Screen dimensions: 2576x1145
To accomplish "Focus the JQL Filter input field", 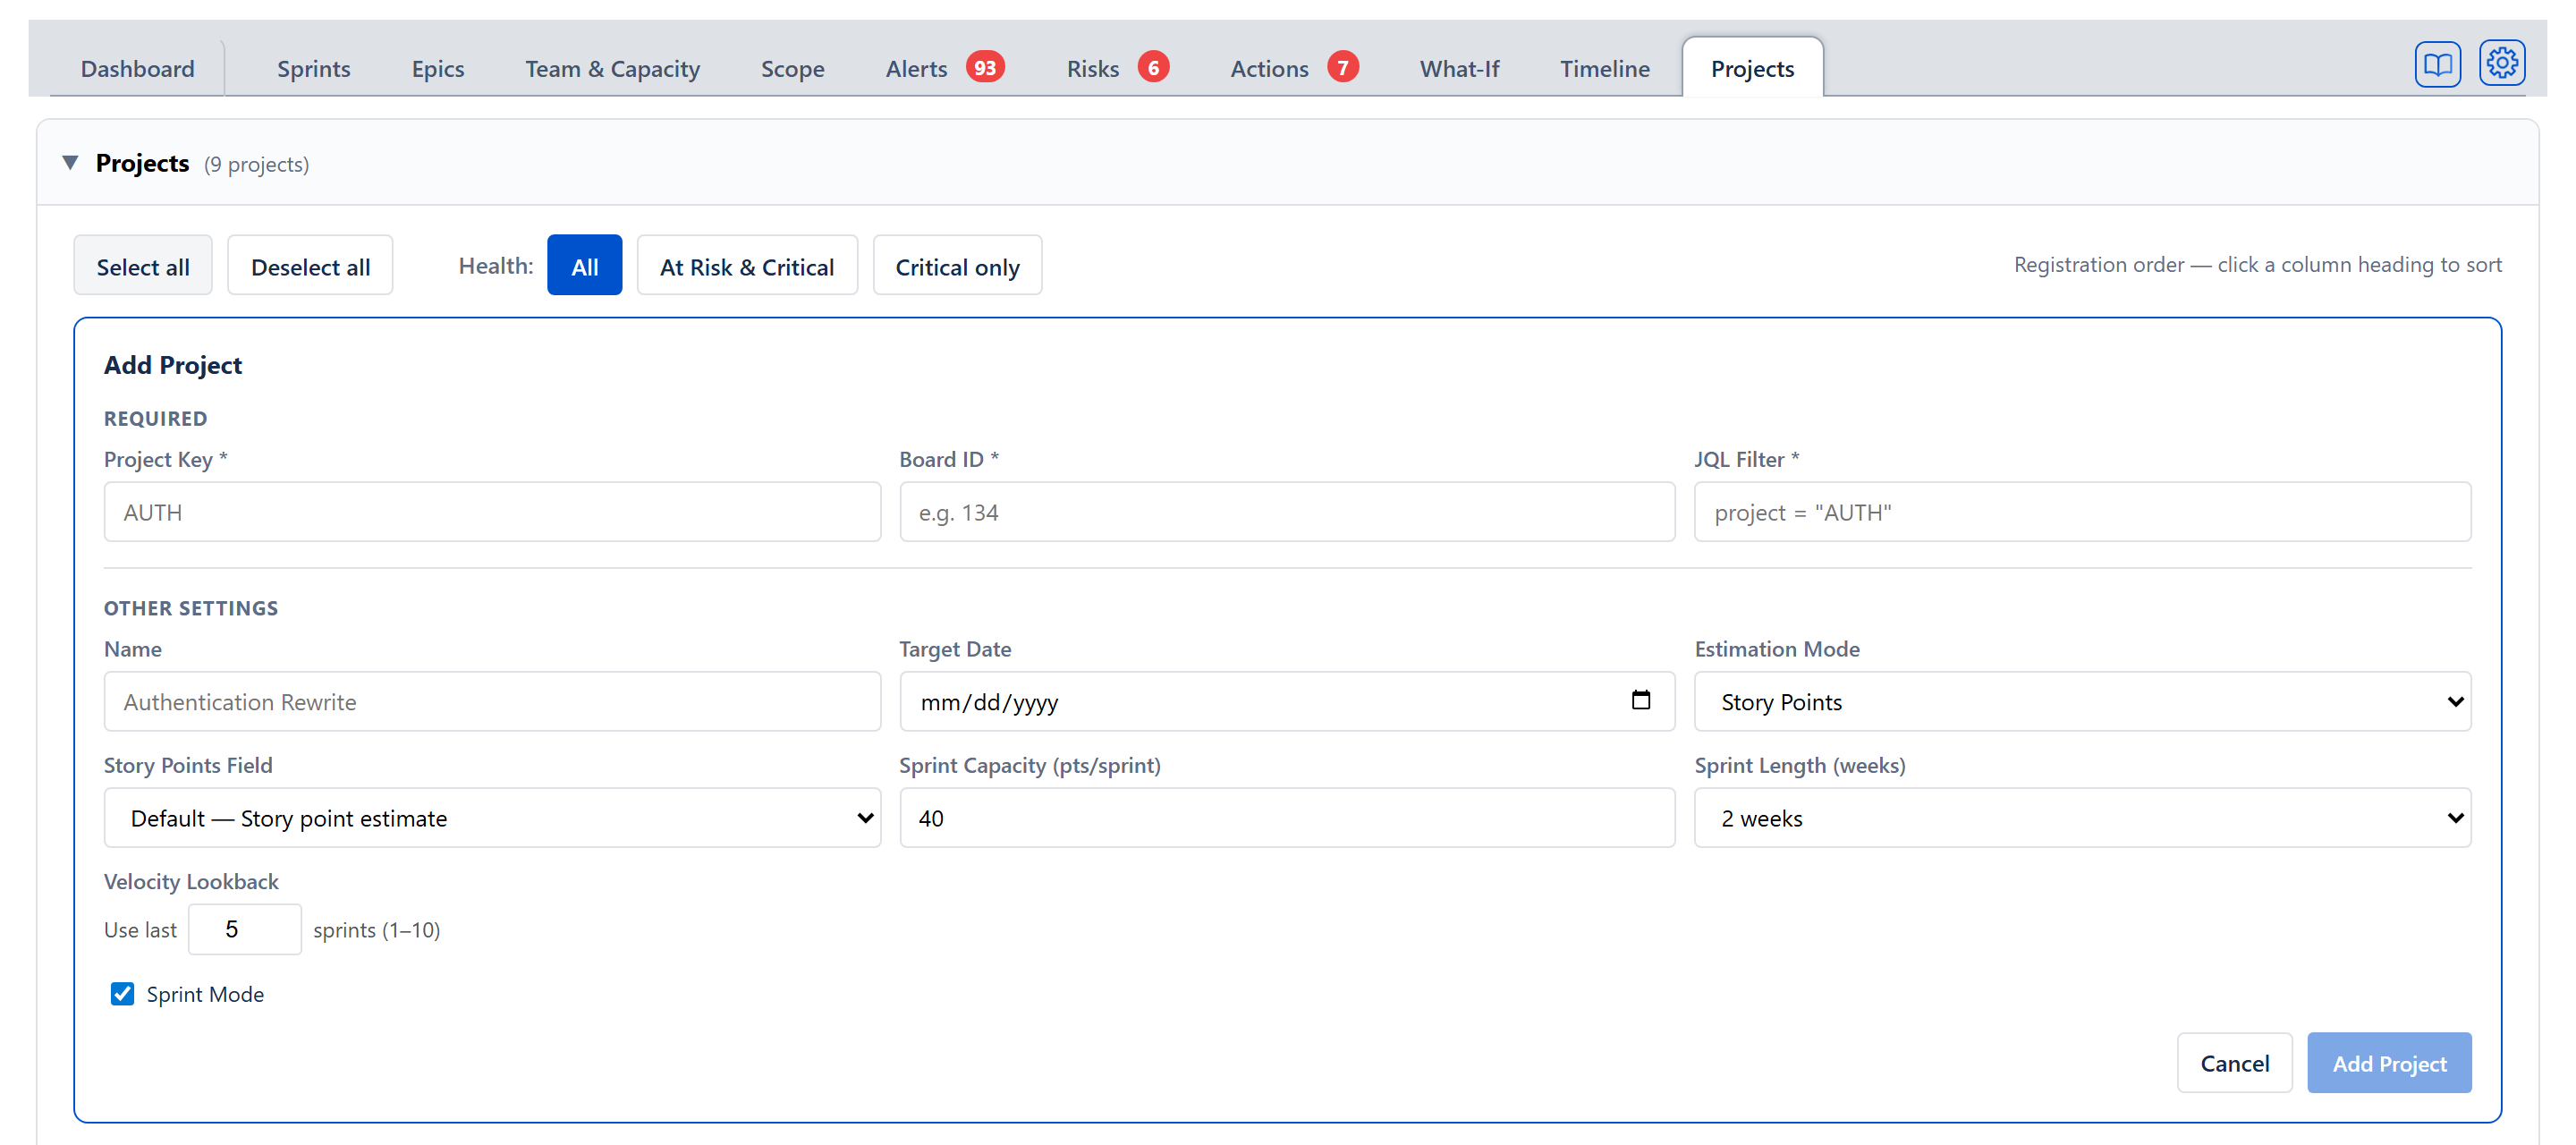I will [2082, 512].
